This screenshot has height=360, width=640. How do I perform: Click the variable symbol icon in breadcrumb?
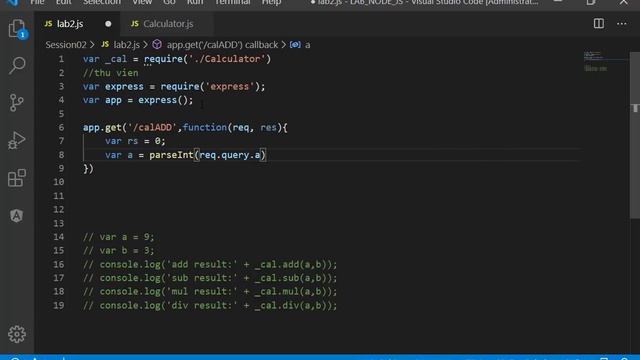tap(295, 44)
